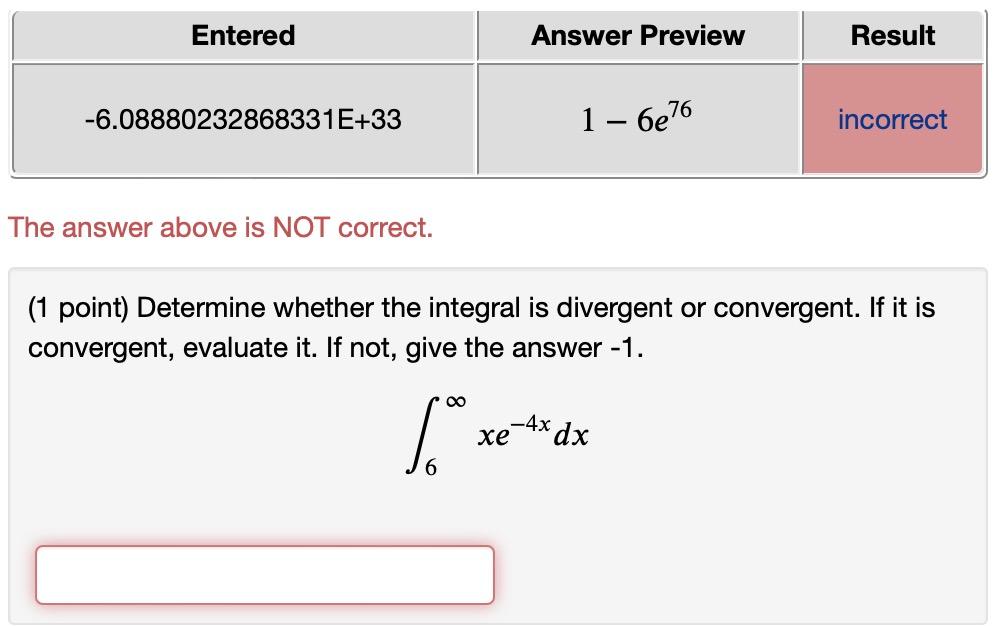
Task: Select the (1 point) label text
Action: click(79, 307)
